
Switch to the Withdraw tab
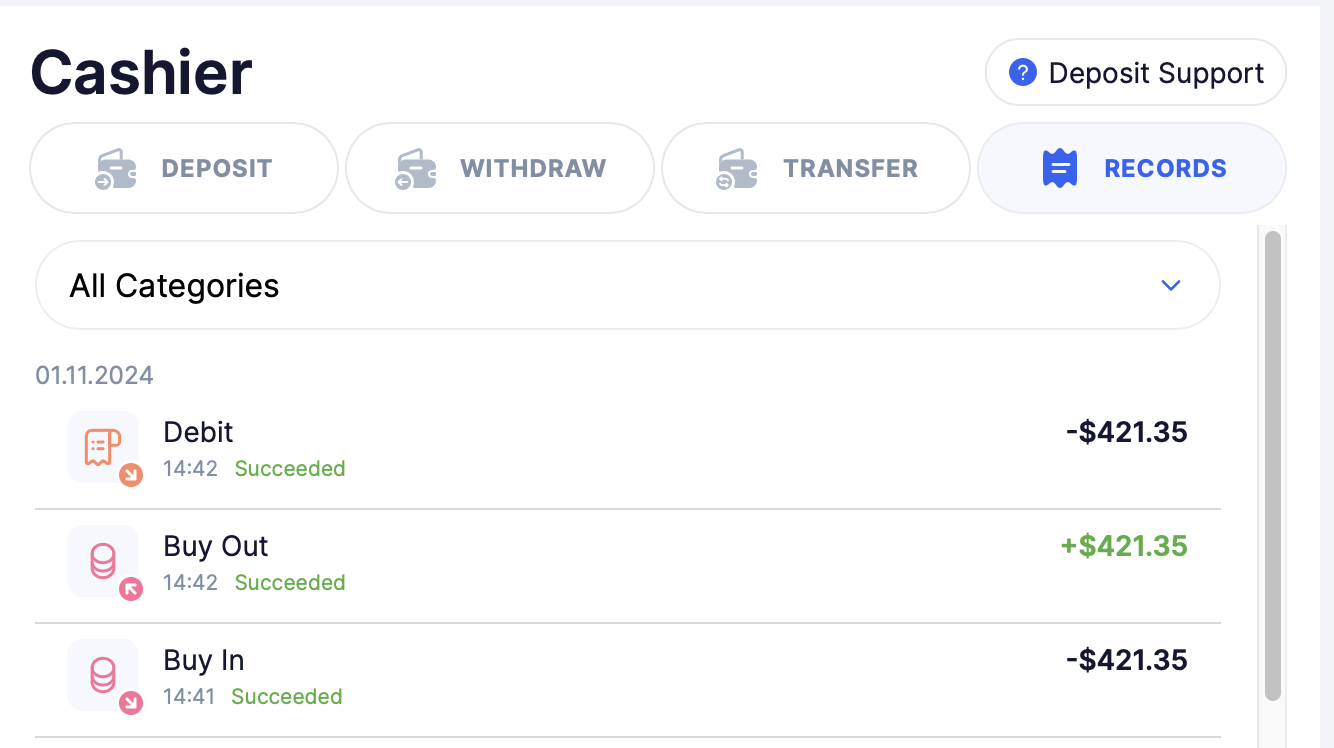tap(500, 168)
